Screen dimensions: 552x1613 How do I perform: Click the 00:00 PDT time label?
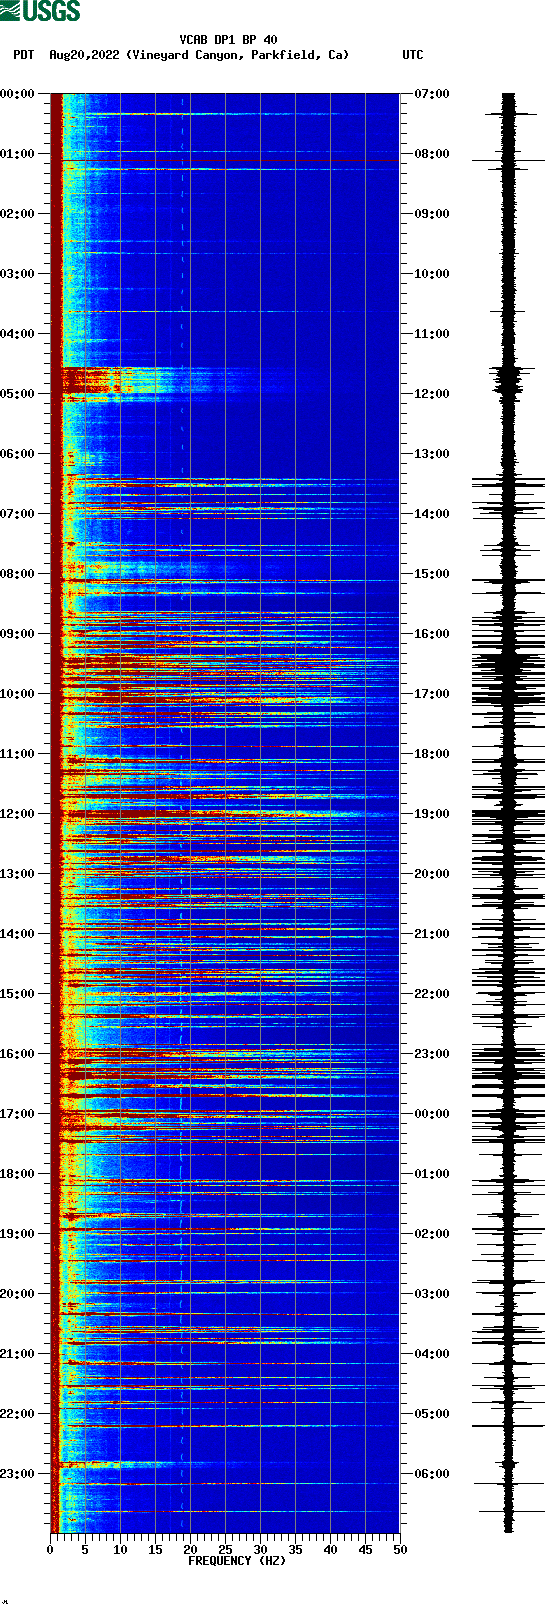pos(17,94)
